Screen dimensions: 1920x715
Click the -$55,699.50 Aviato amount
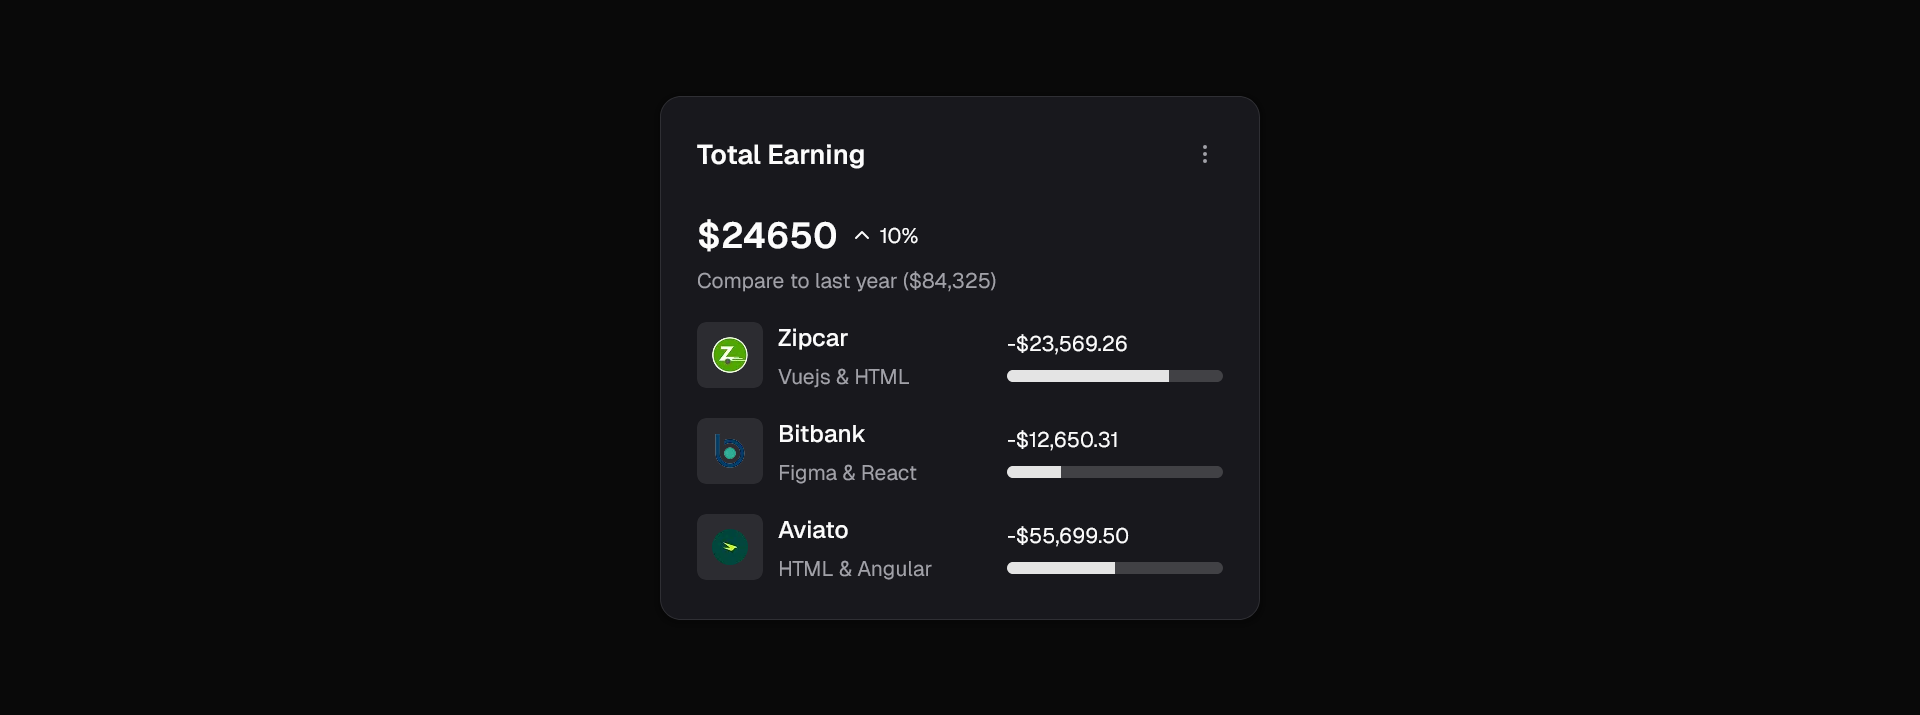pos(1067,536)
